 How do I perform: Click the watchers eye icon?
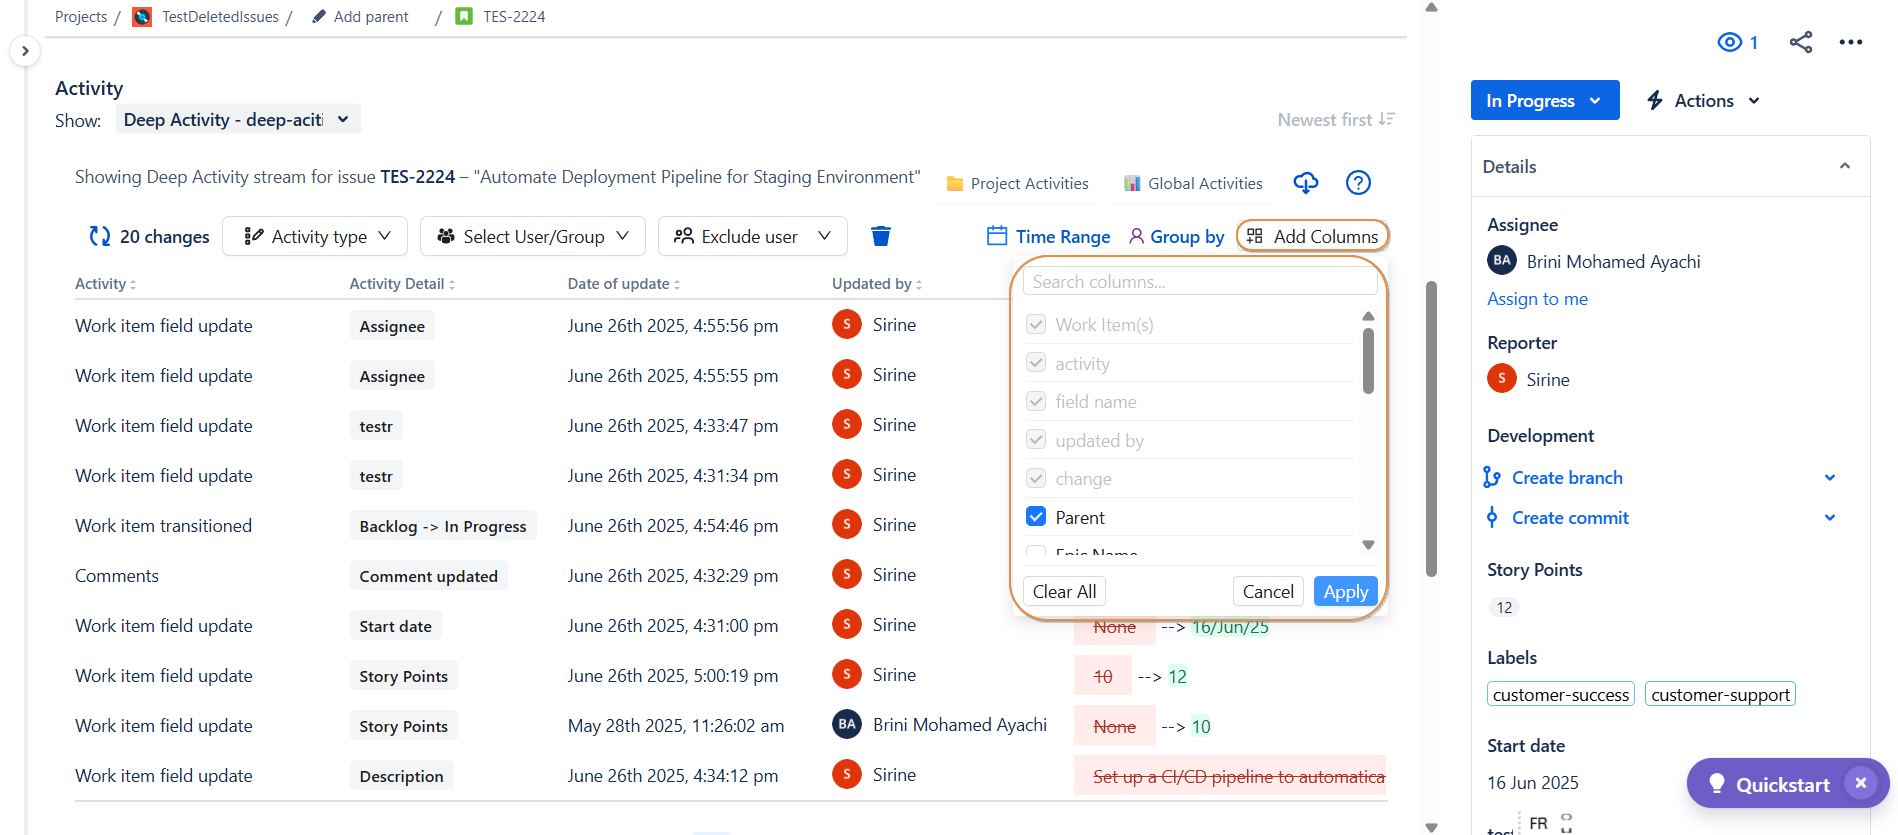1730,42
